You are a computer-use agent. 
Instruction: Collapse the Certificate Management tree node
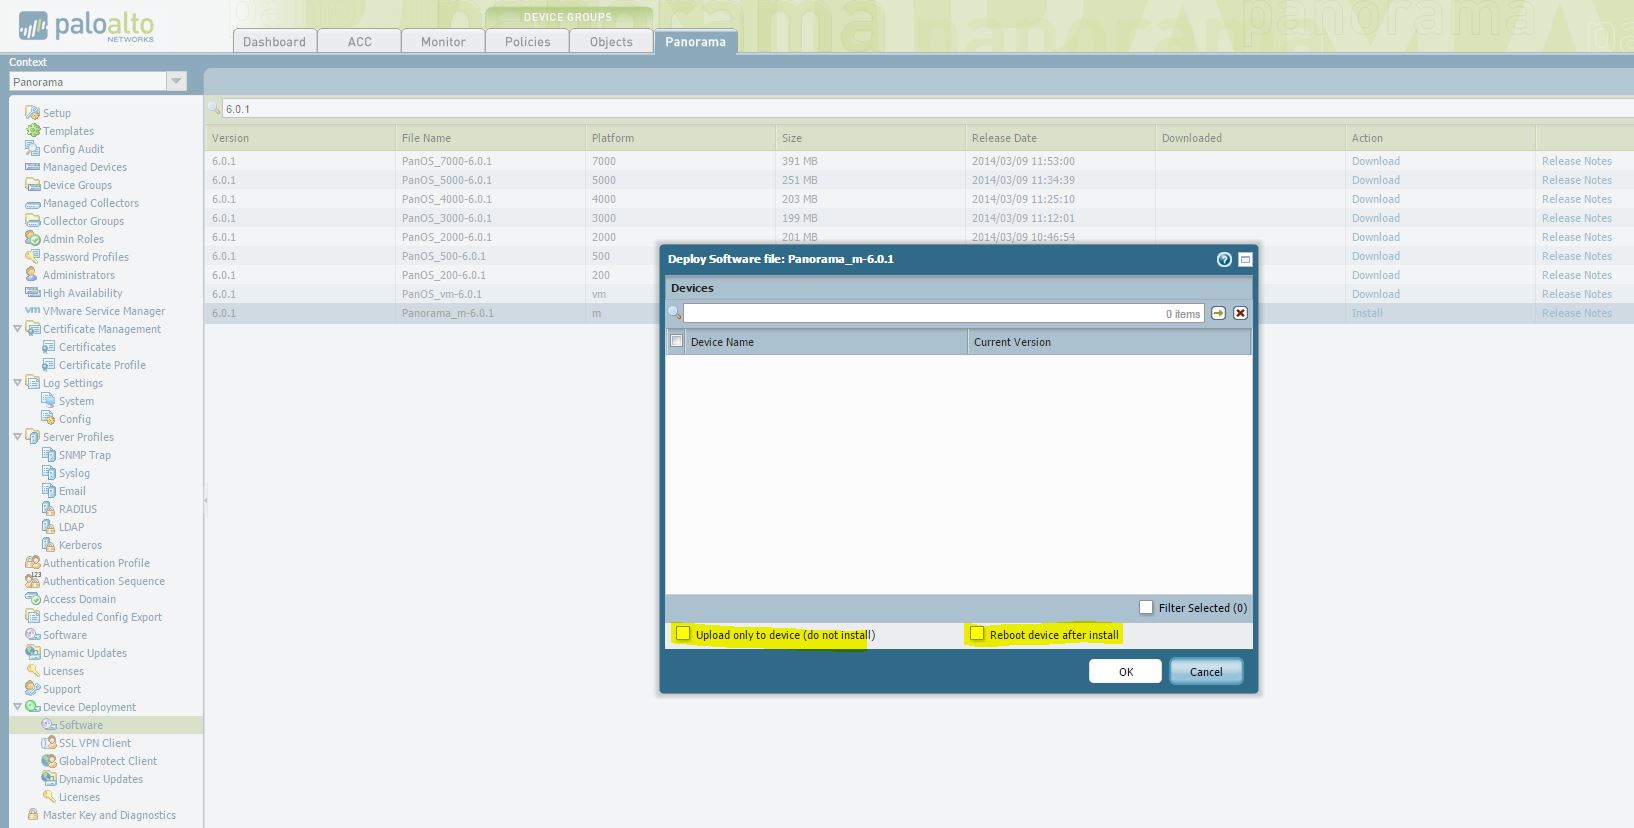[17, 329]
